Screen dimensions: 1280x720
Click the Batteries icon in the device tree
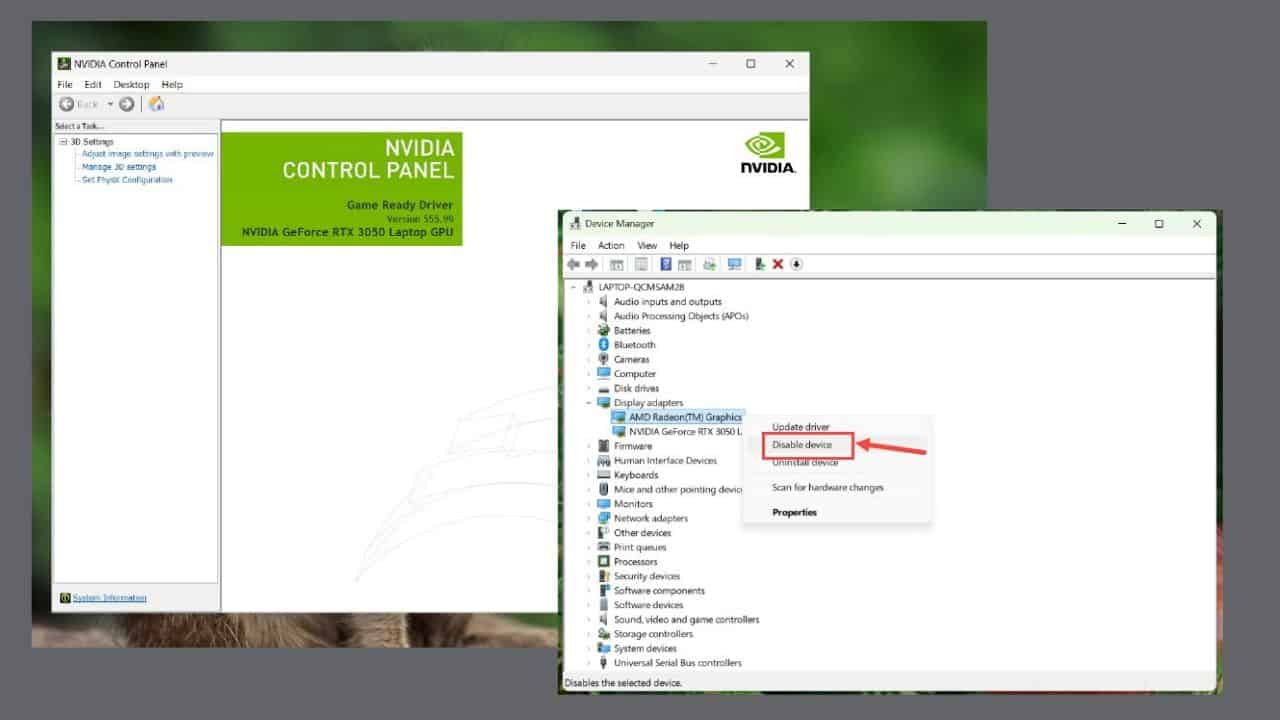(x=604, y=330)
